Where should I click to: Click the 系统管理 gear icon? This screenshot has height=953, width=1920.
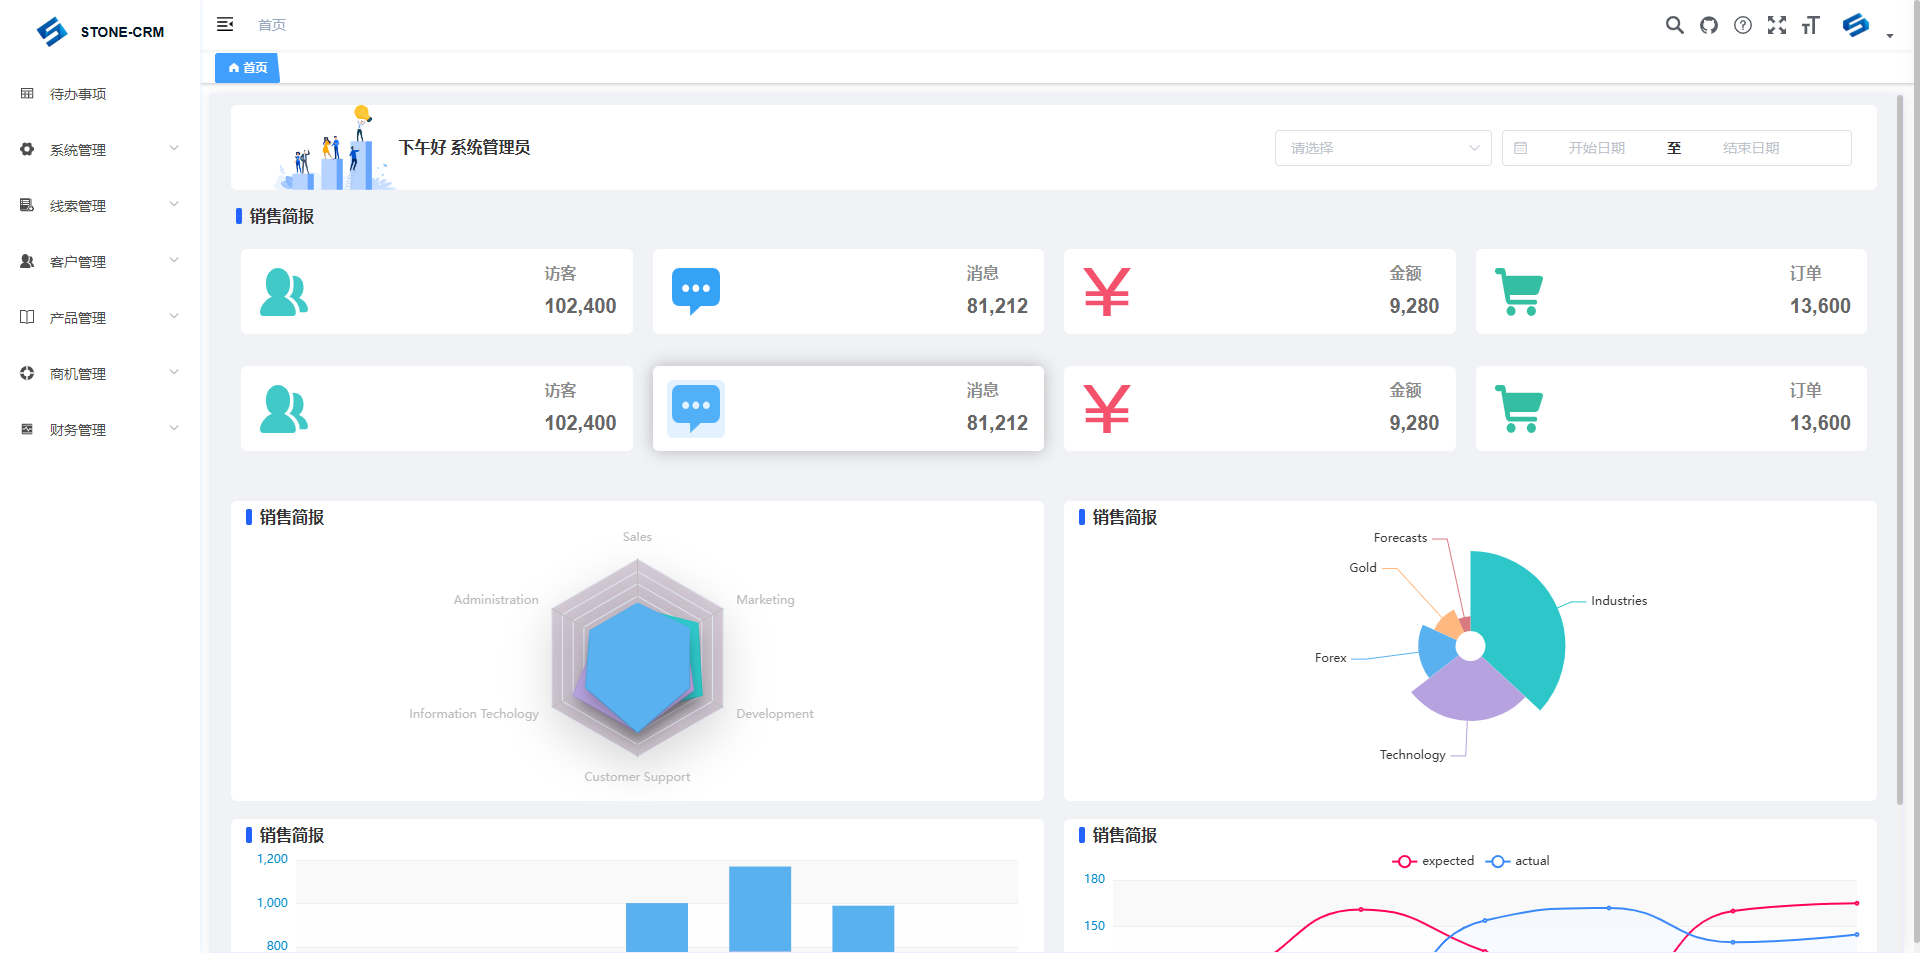tap(27, 149)
